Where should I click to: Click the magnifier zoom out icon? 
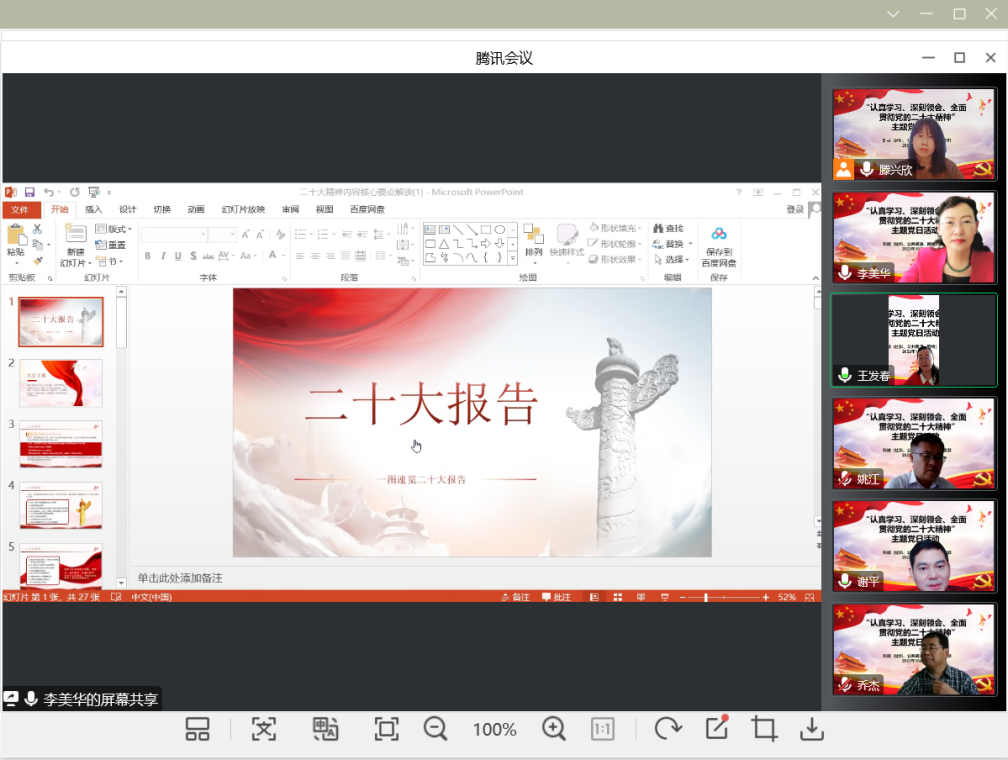coord(435,729)
